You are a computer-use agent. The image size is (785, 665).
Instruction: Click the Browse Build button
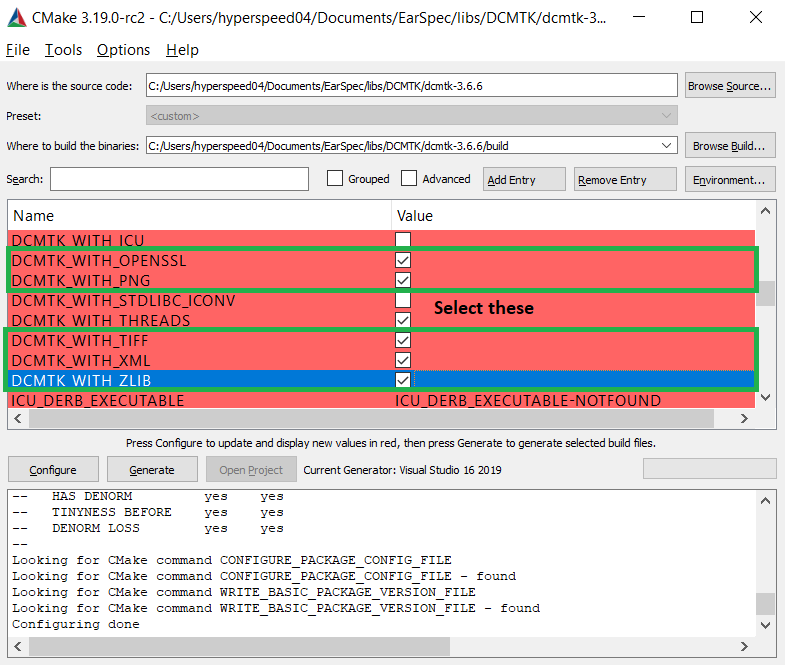730,146
